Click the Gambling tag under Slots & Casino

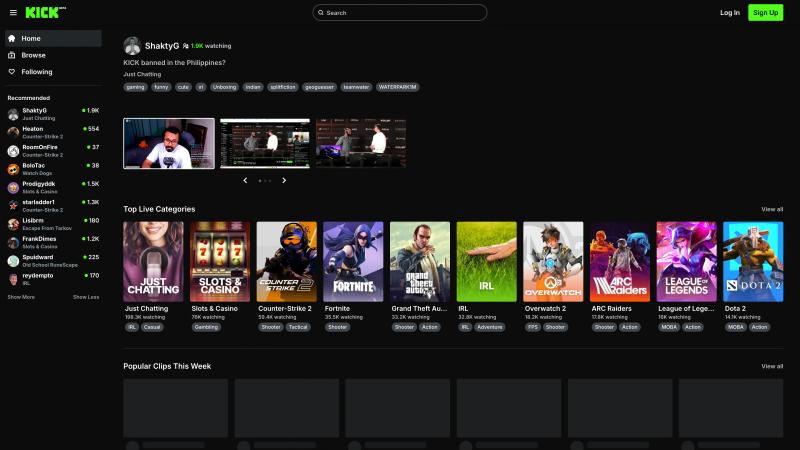click(x=206, y=327)
